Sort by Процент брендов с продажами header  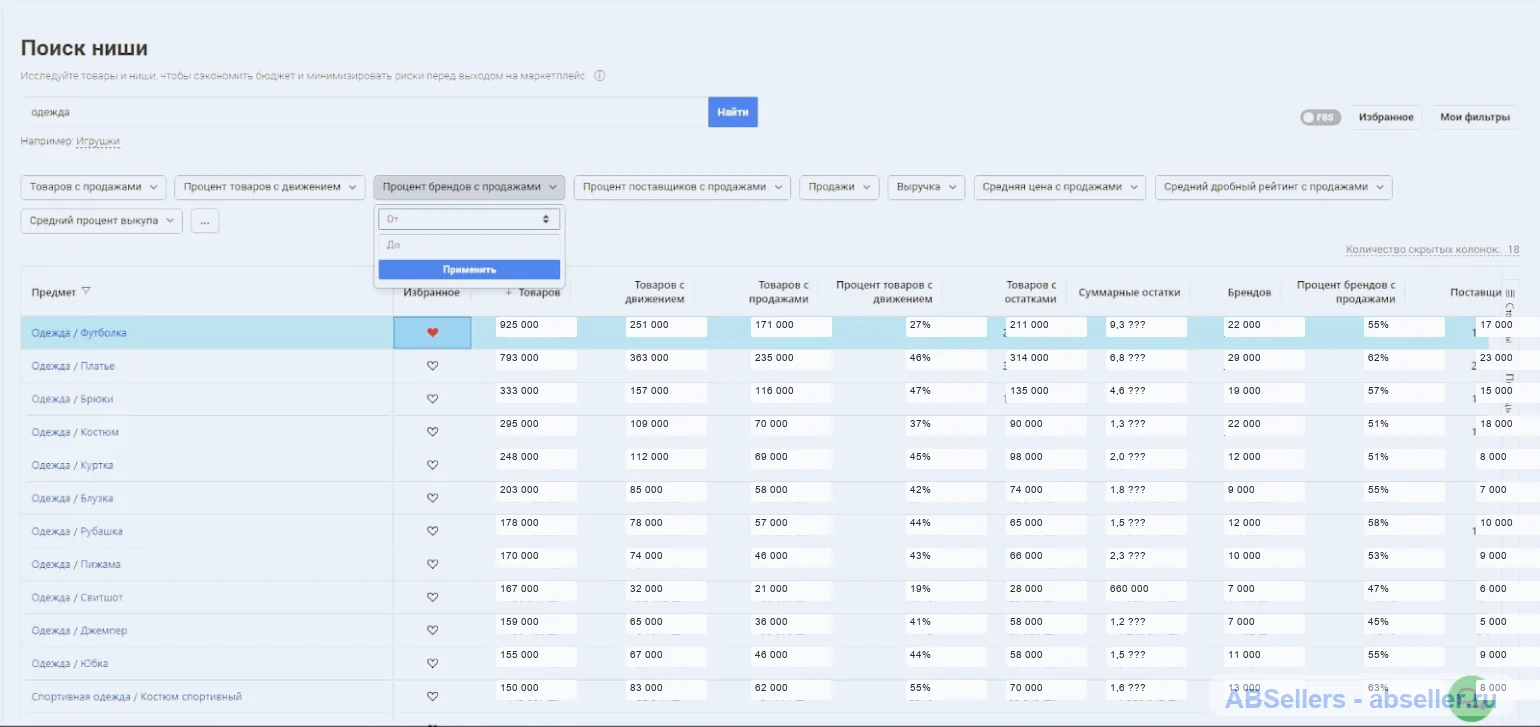coord(1346,292)
